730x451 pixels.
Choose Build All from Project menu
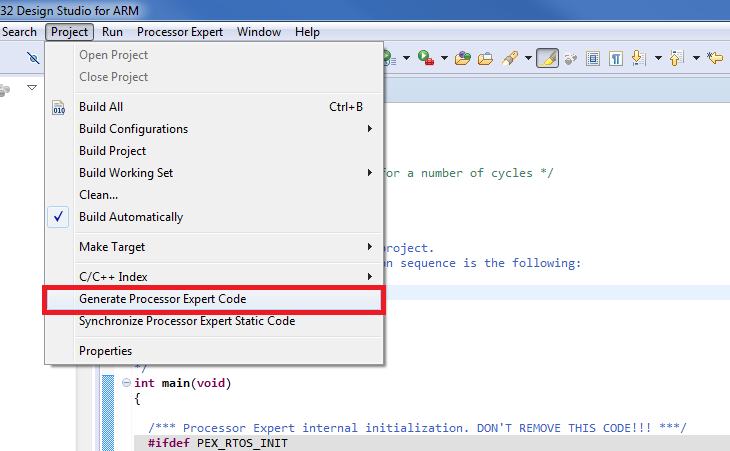pyautogui.click(x=101, y=107)
